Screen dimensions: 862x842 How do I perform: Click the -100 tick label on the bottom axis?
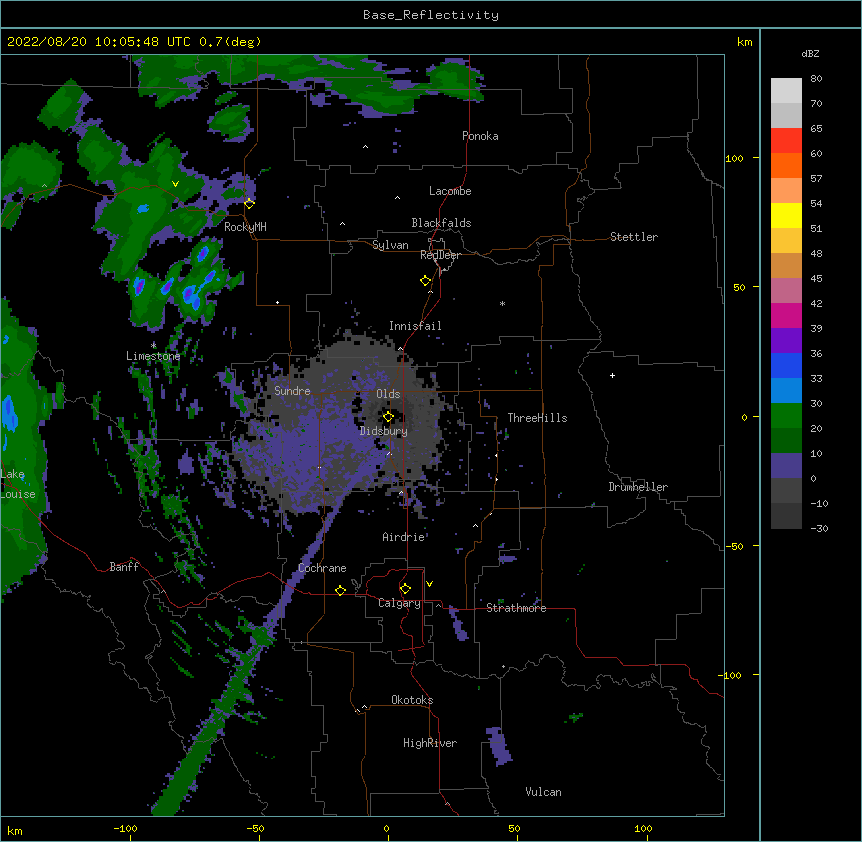point(125,828)
